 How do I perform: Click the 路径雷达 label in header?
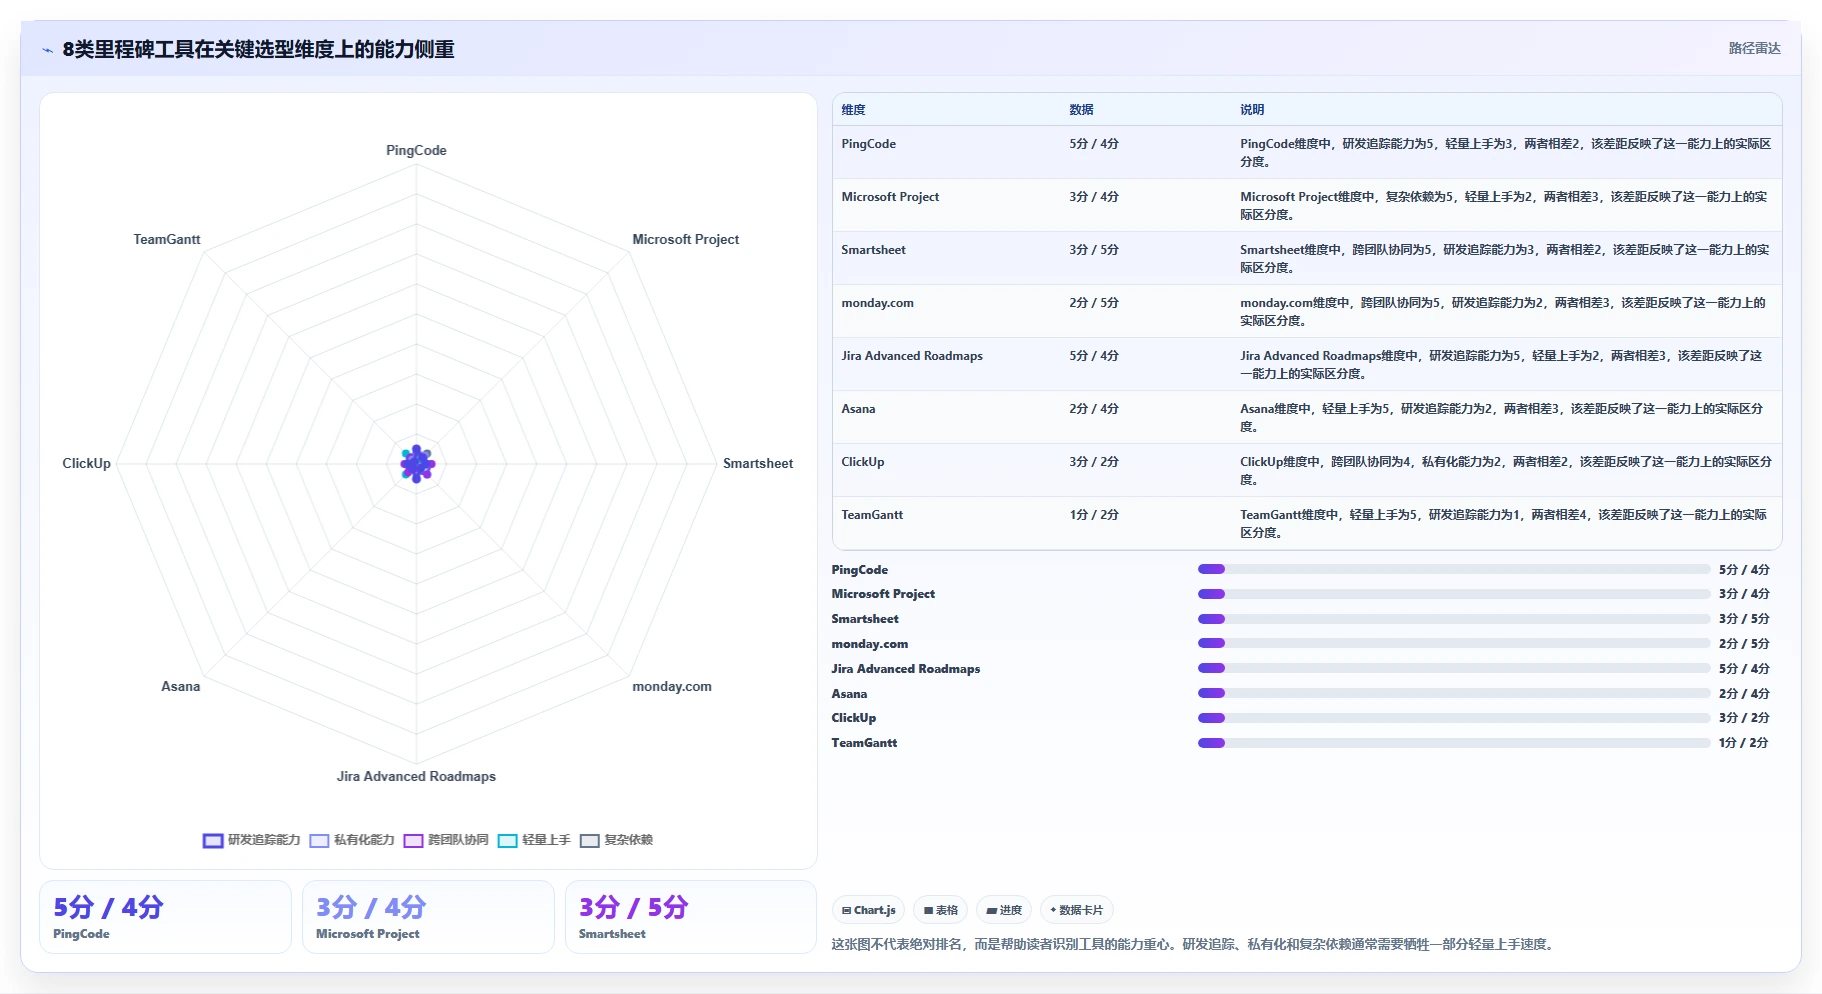(1754, 48)
